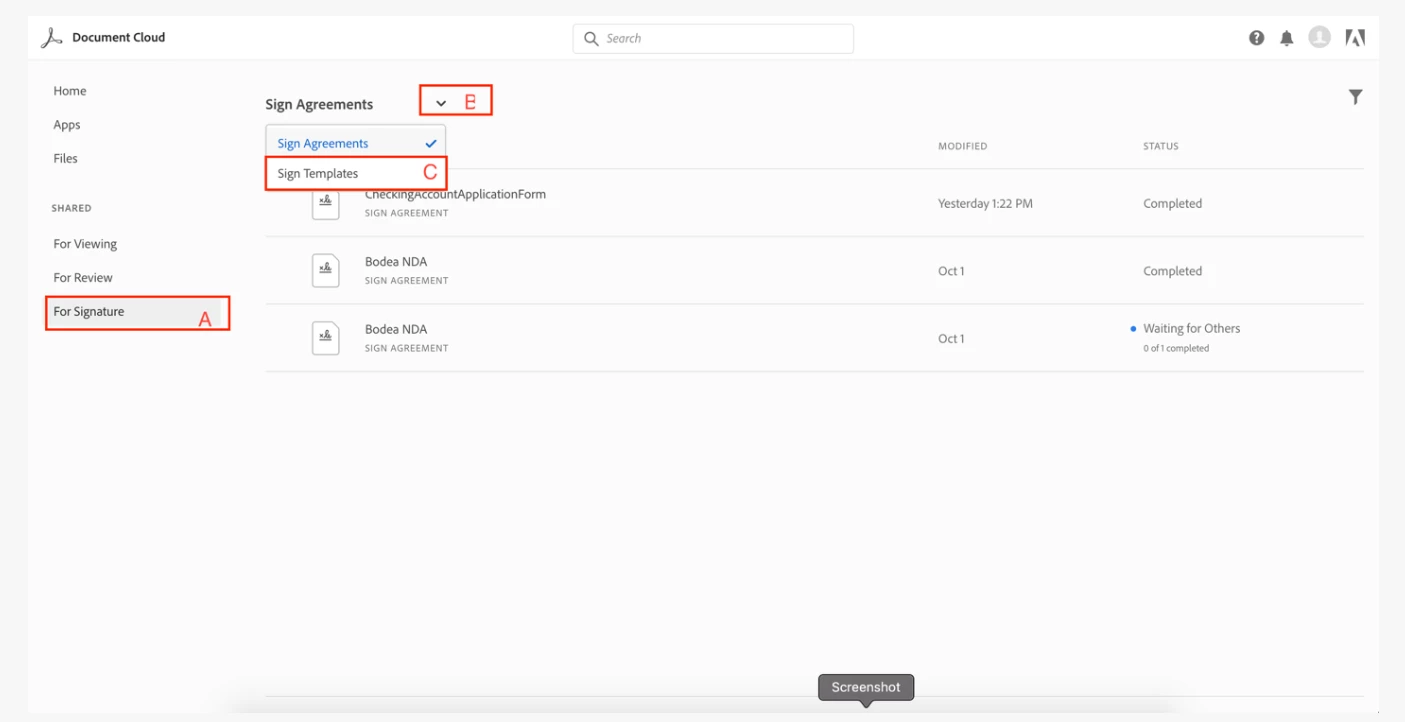Open the Bodea NDA marked Completed
Image resolution: width=1405 pixels, height=722 pixels.
[x=396, y=262]
